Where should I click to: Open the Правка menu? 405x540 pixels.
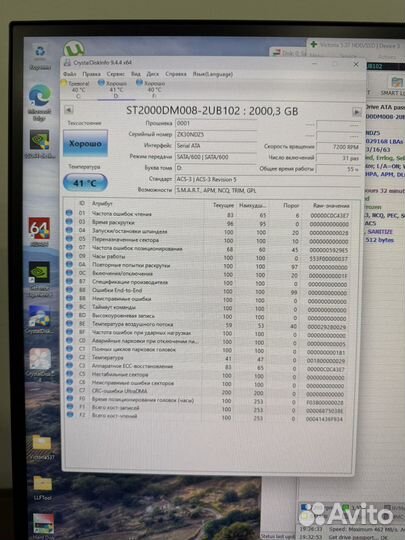(x=91, y=74)
